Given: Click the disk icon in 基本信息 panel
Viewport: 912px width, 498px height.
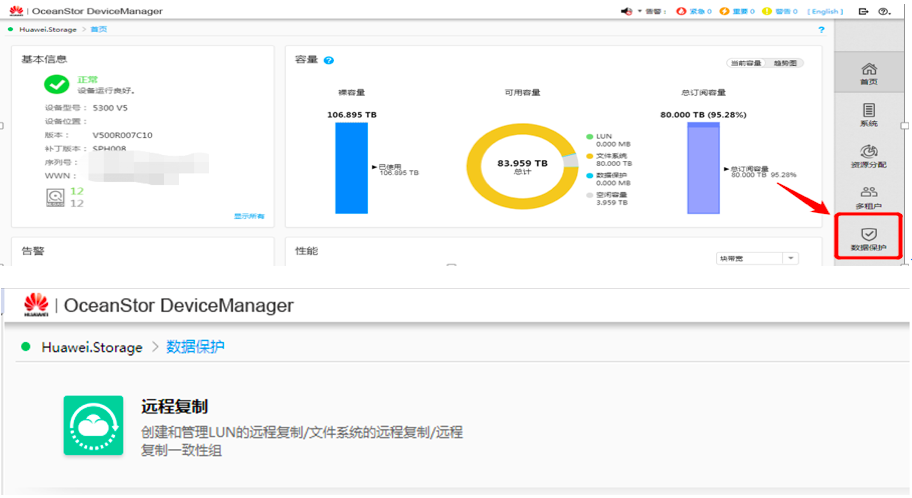Looking at the screenshot, I should pyautogui.click(x=55, y=197).
